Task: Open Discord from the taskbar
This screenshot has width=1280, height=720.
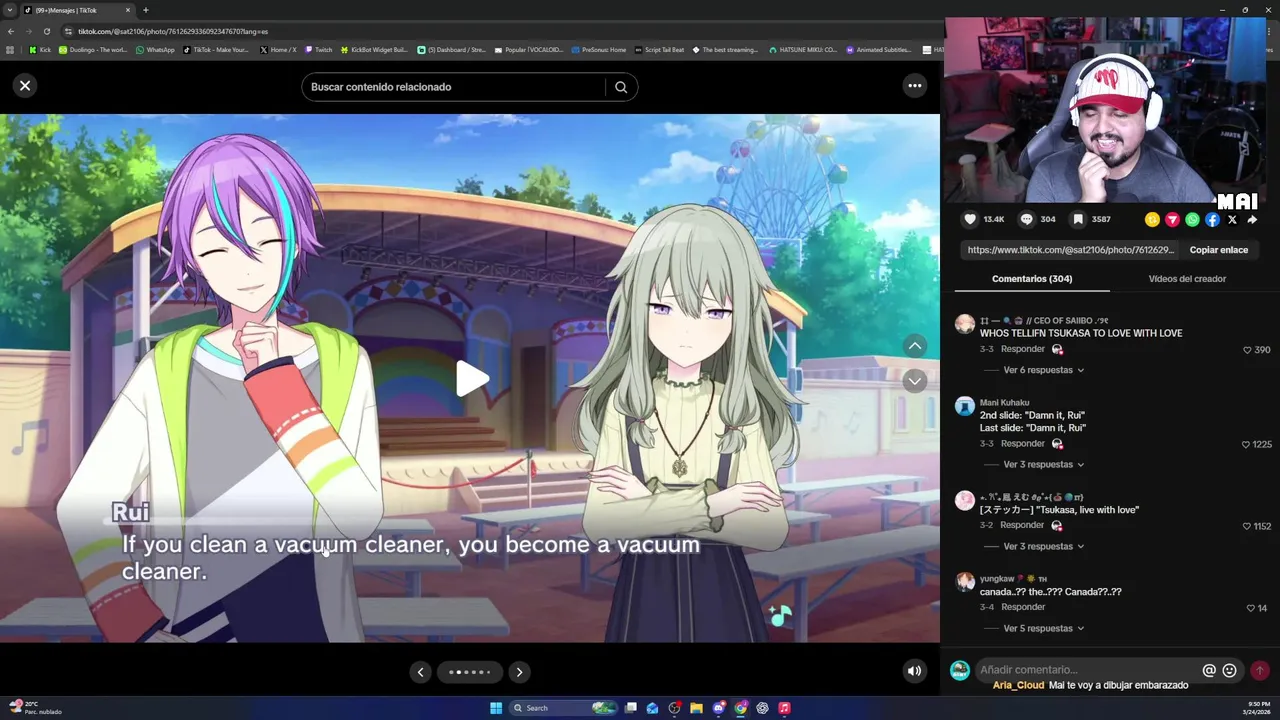Action: 718,708
